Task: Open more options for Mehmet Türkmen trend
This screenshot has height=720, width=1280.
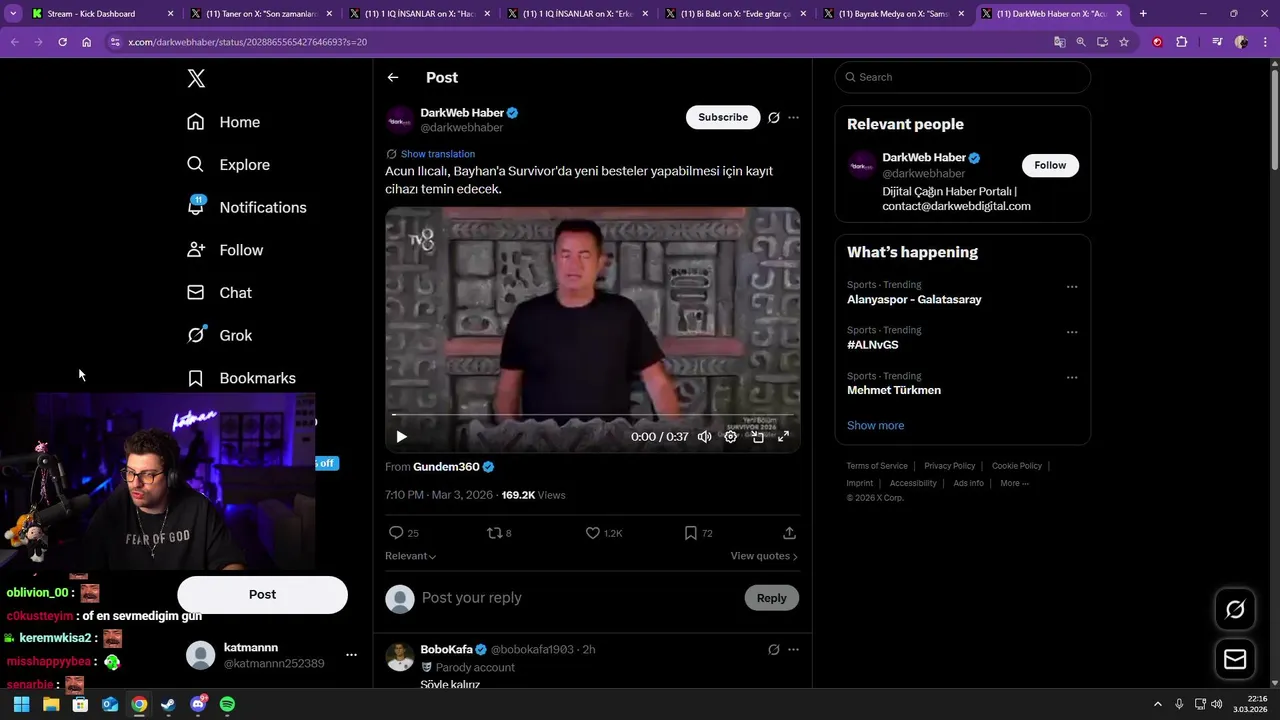Action: (x=1072, y=378)
